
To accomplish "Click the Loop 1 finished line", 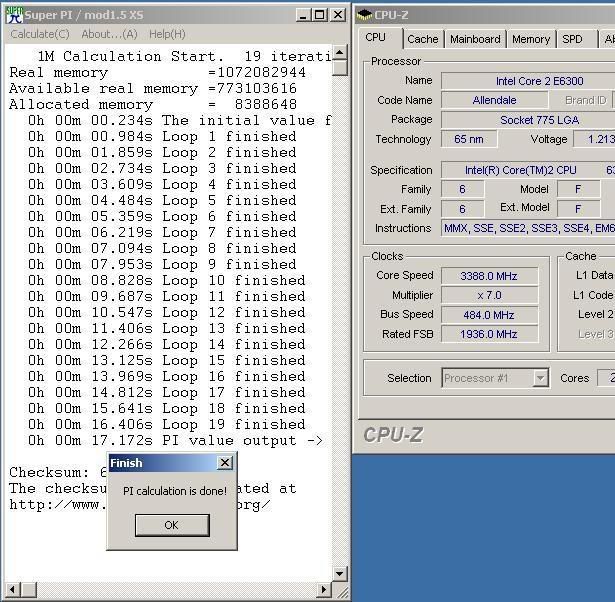I will pos(162,137).
